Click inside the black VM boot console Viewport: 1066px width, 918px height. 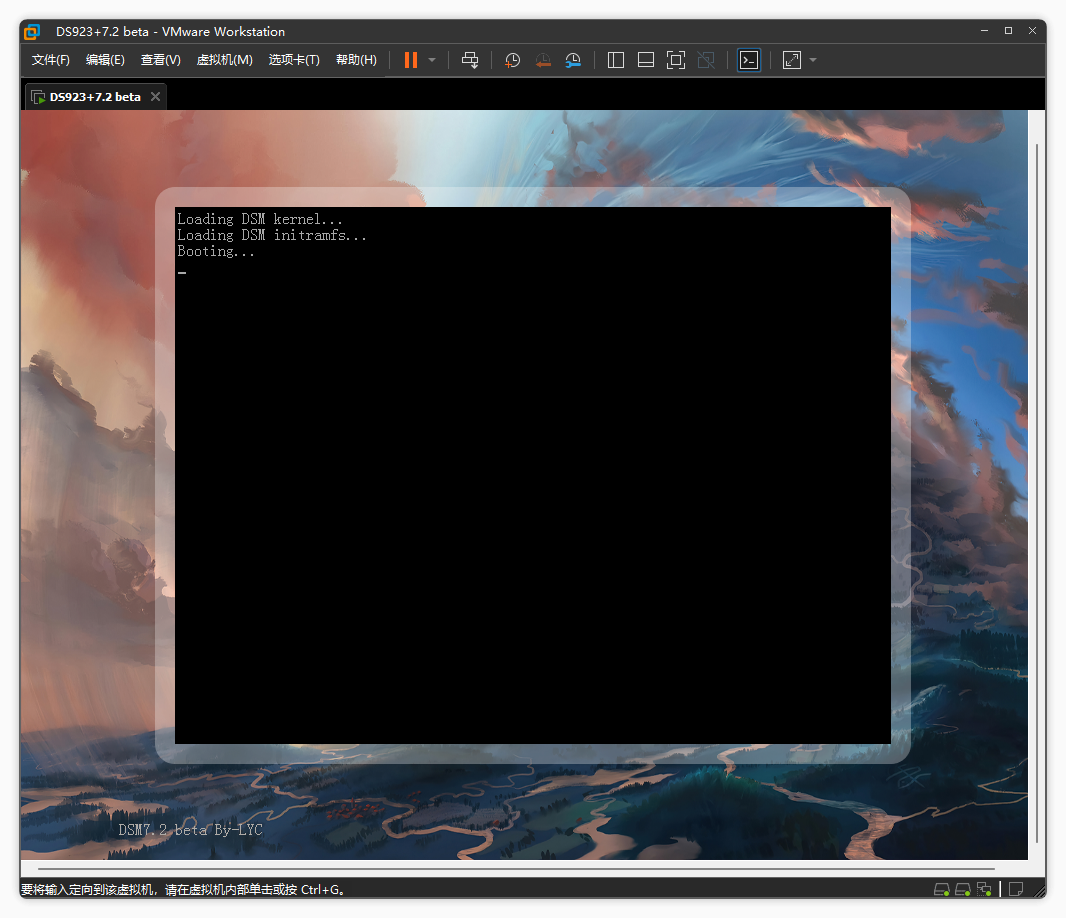(x=532, y=475)
